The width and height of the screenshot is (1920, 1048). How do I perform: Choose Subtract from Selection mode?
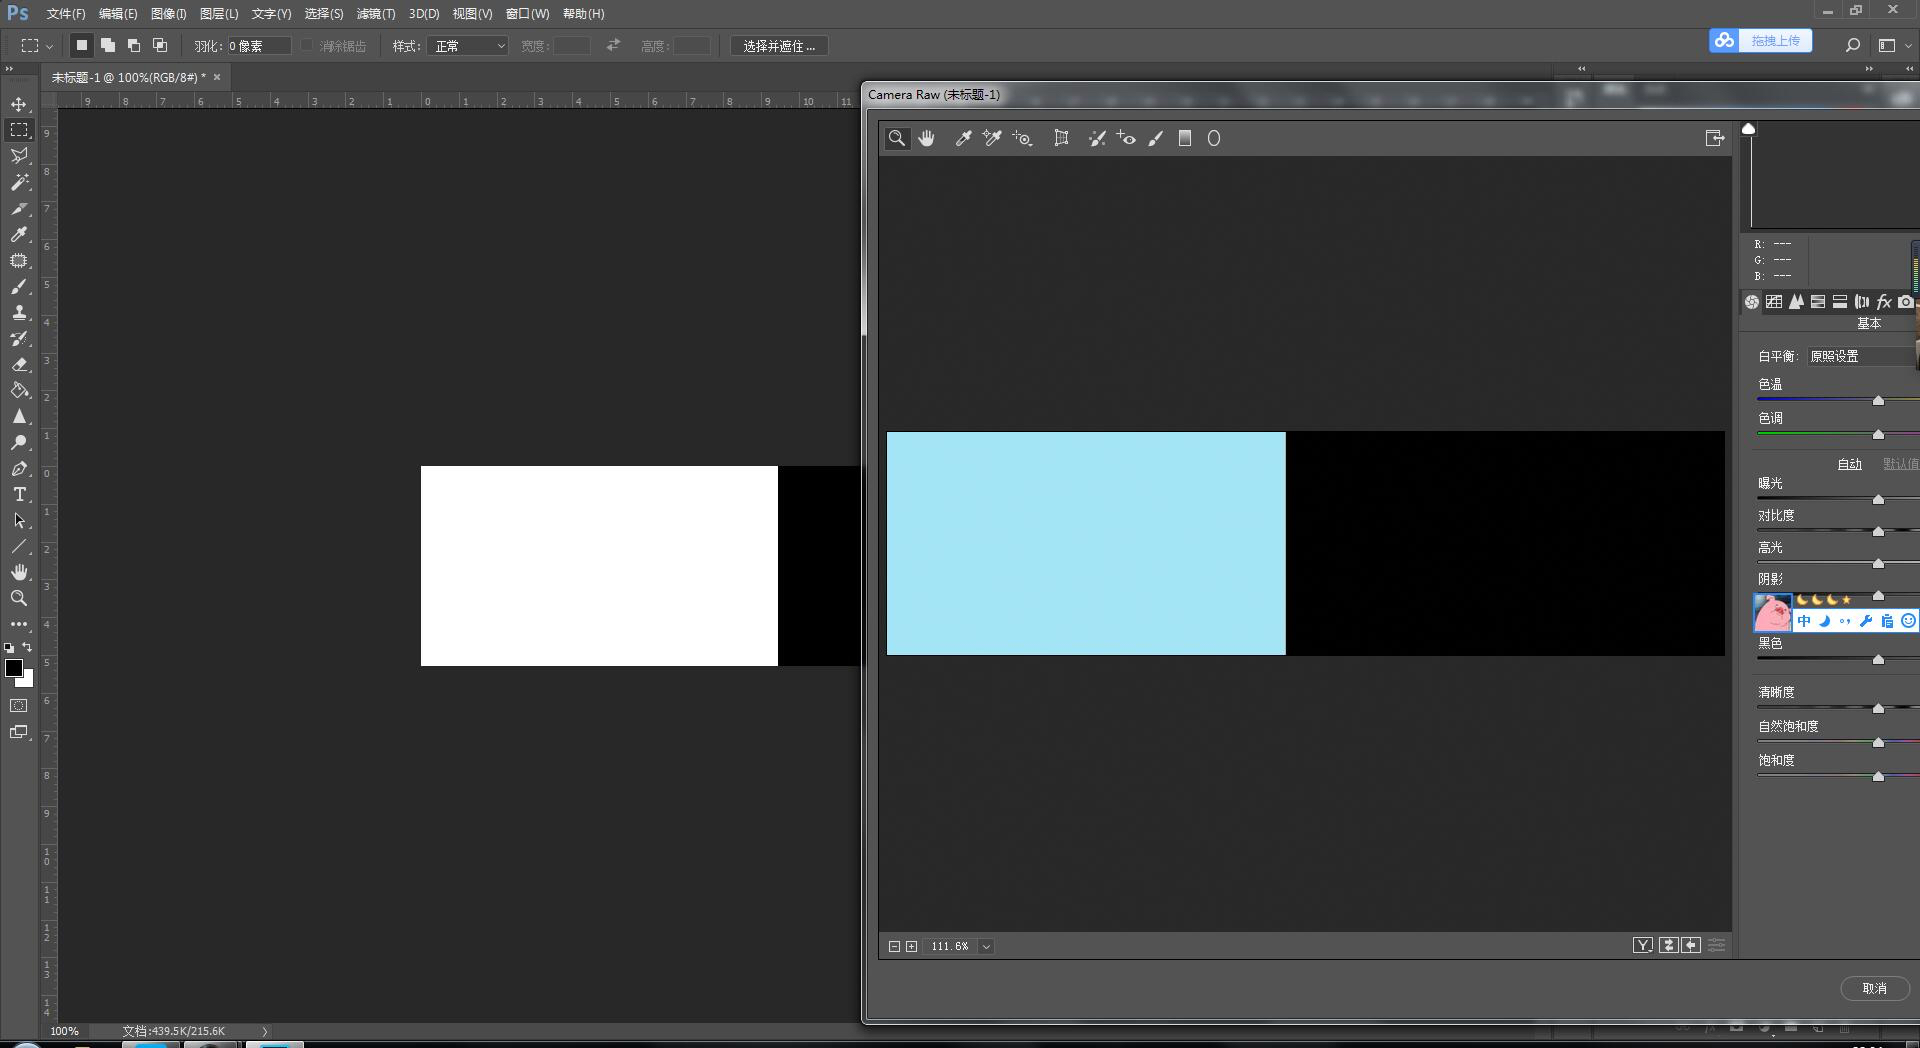(134, 46)
